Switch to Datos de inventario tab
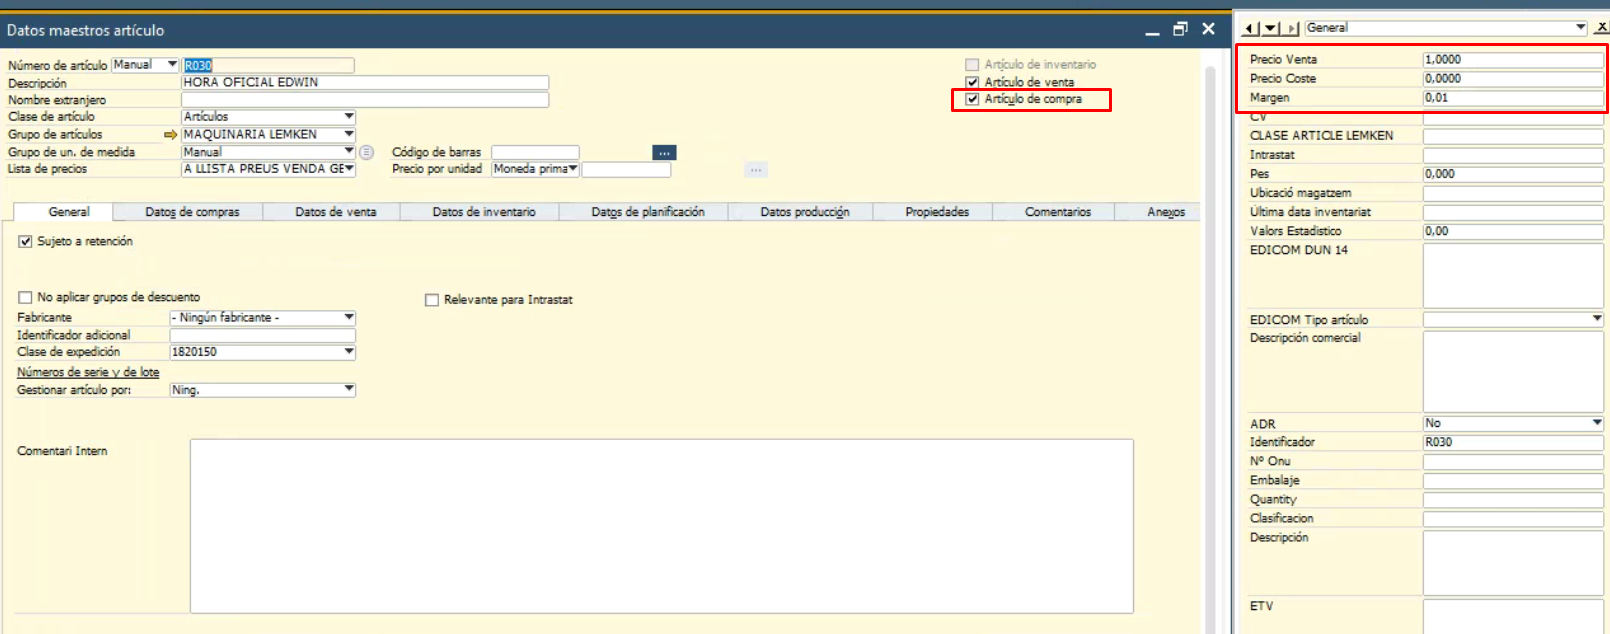This screenshot has width=1610, height=634. point(484,212)
